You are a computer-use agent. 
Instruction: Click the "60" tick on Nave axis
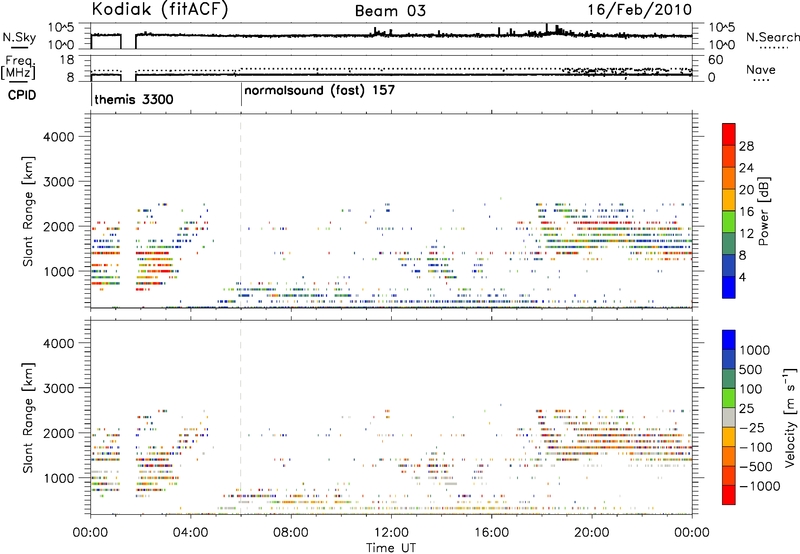pyautogui.click(x=715, y=60)
